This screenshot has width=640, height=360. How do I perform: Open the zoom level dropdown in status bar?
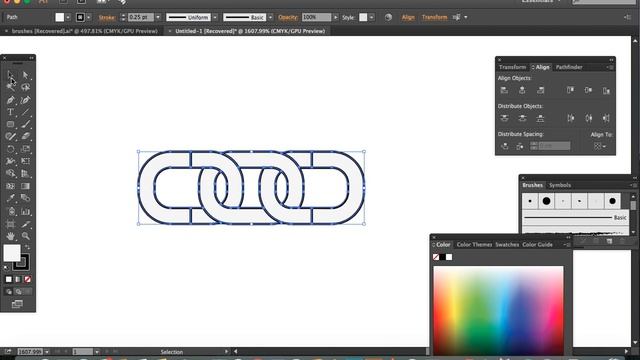[47, 352]
